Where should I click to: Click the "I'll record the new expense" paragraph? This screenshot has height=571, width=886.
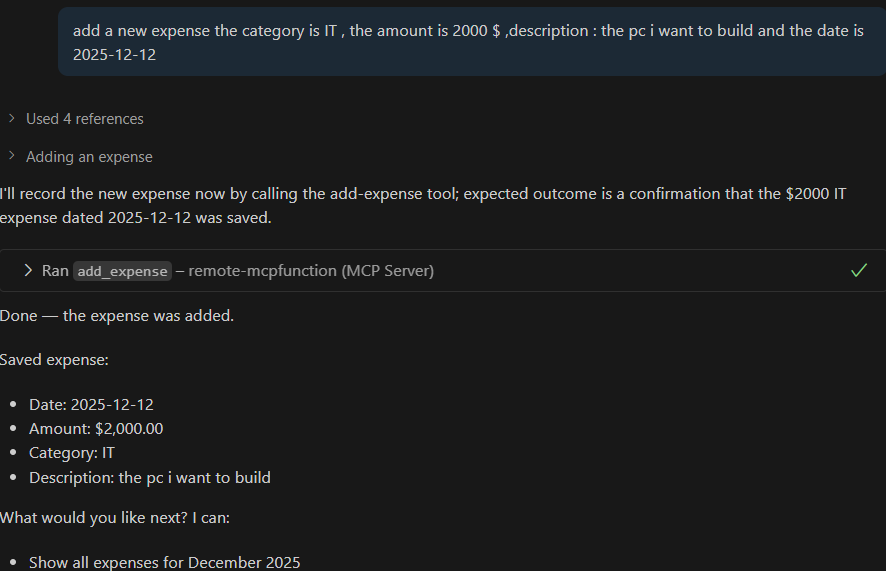click(420, 205)
